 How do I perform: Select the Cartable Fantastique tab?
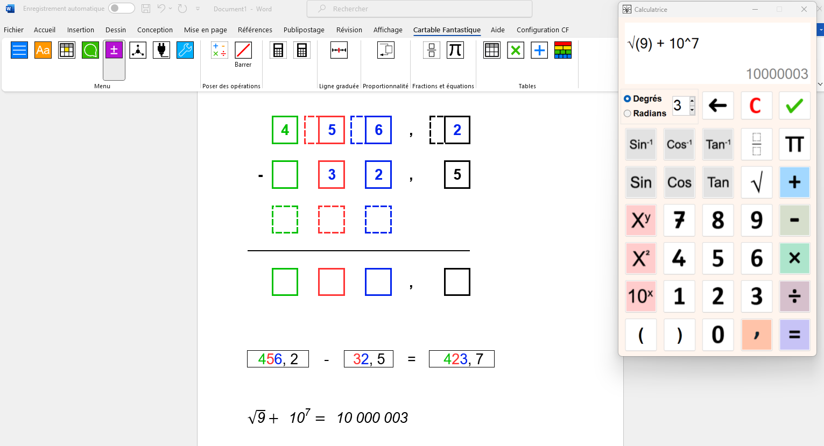point(447,30)
